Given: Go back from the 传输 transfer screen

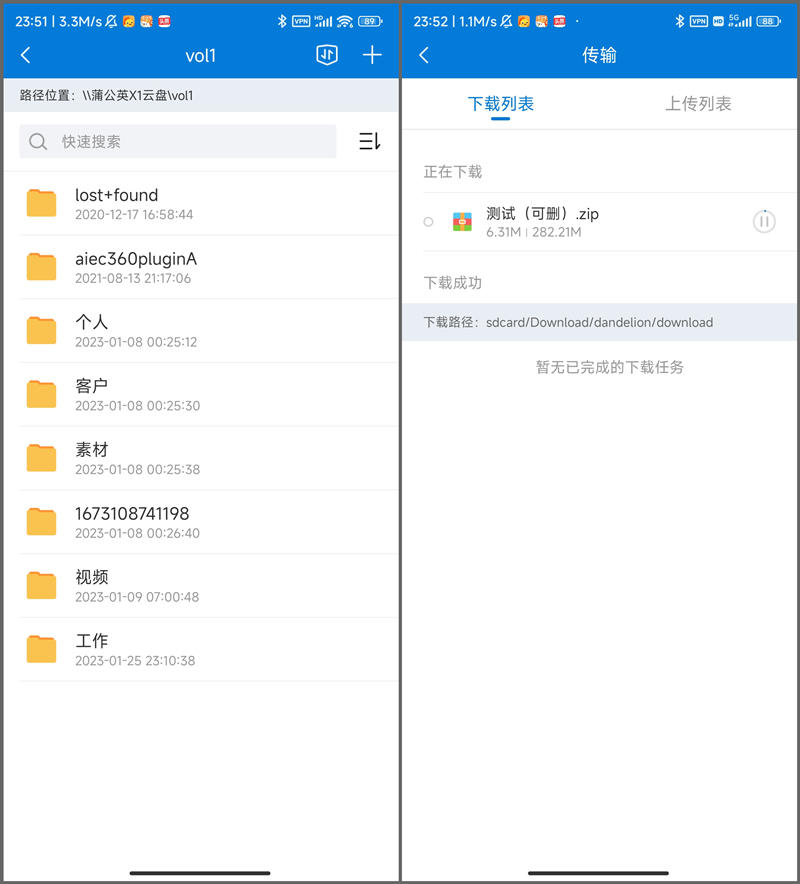Looking at the screenshot, I should pyautogui.click(x=424, y=56).
